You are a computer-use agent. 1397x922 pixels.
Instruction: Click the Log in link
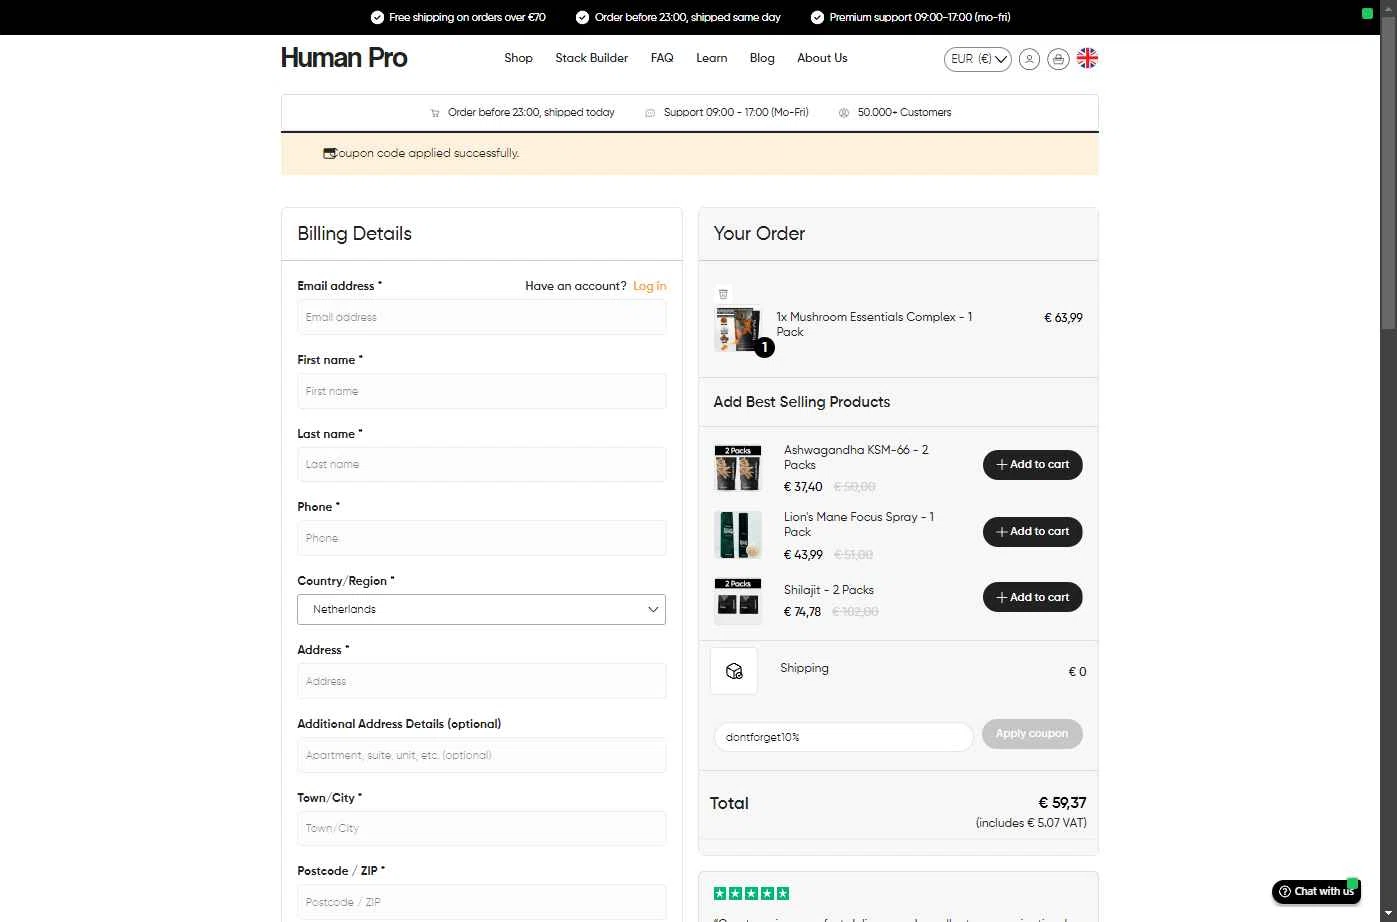coord(649,286)
